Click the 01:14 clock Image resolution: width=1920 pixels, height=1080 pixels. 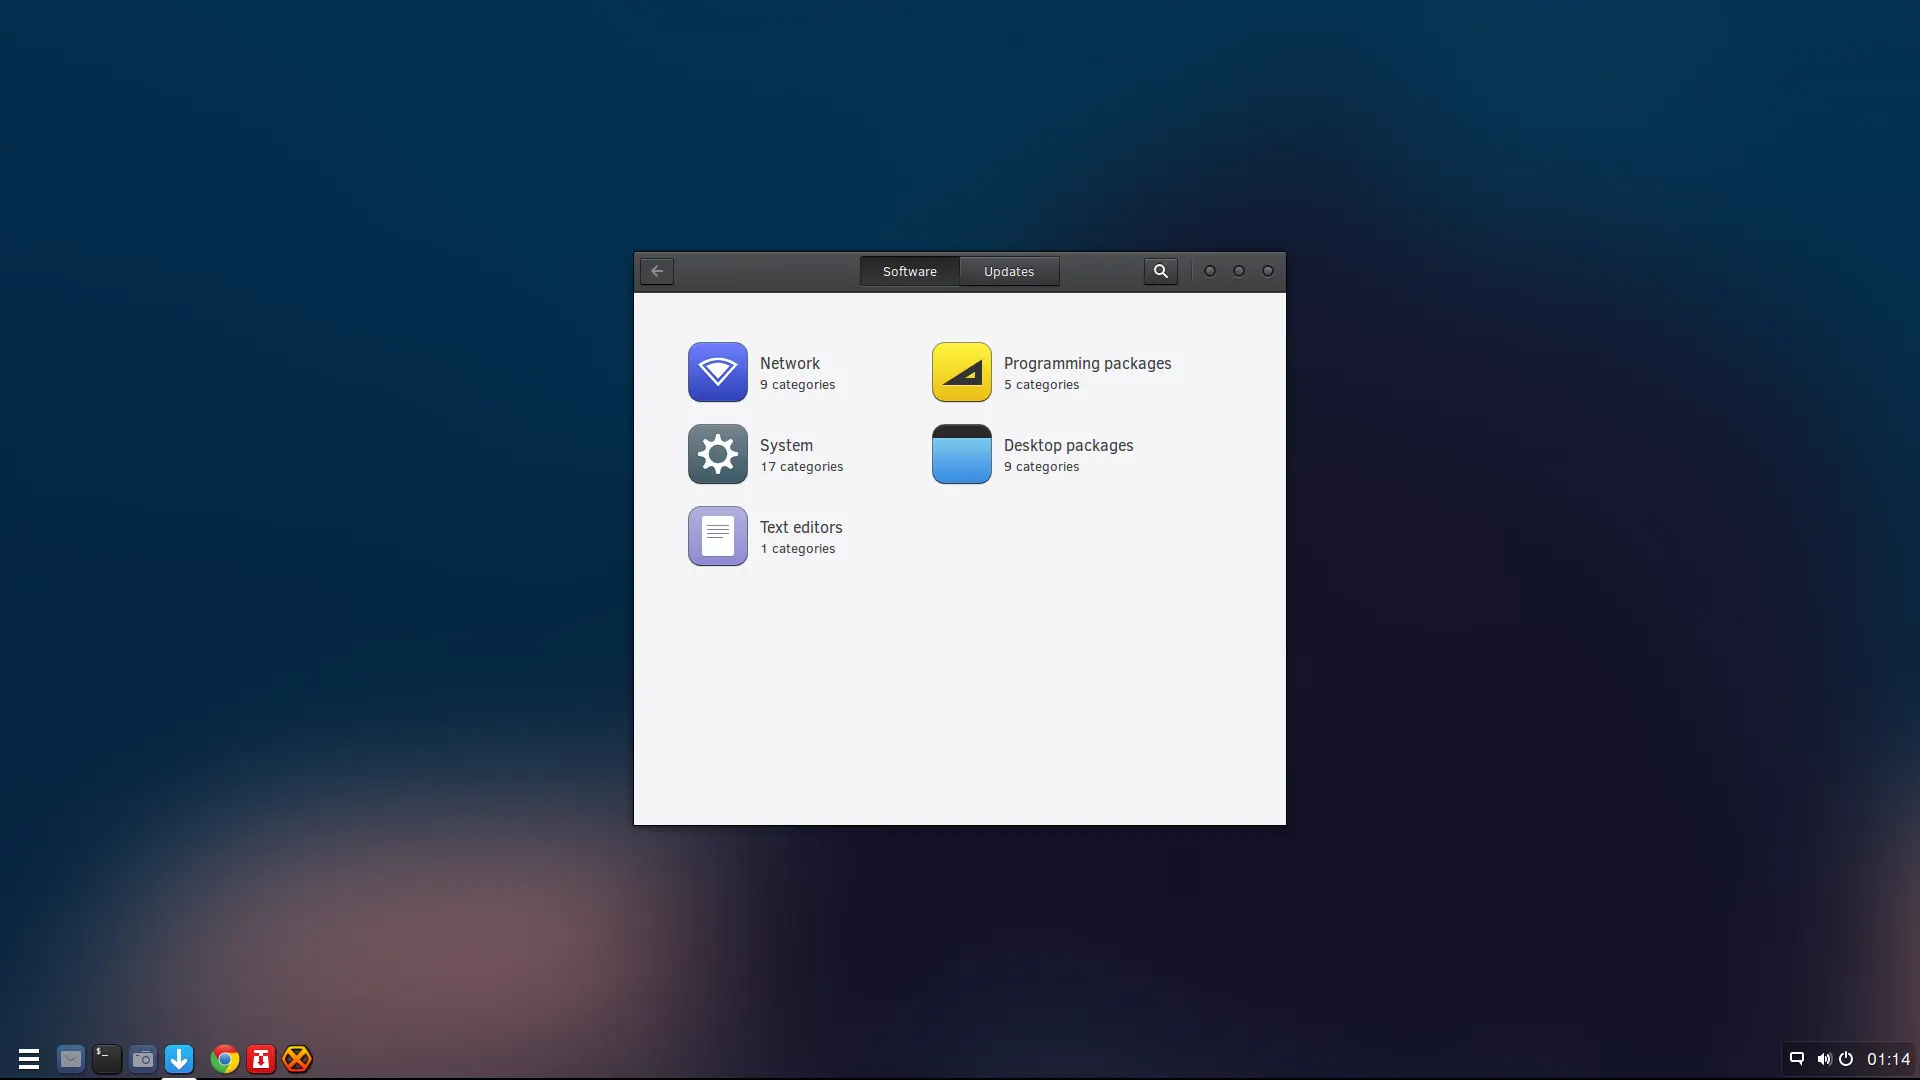pyautogui.click(x=1888, y=1059)
